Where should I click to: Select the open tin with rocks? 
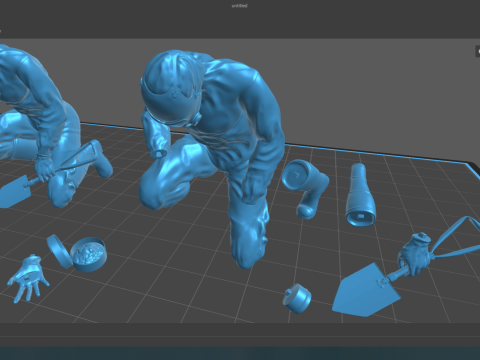point(89,255)
